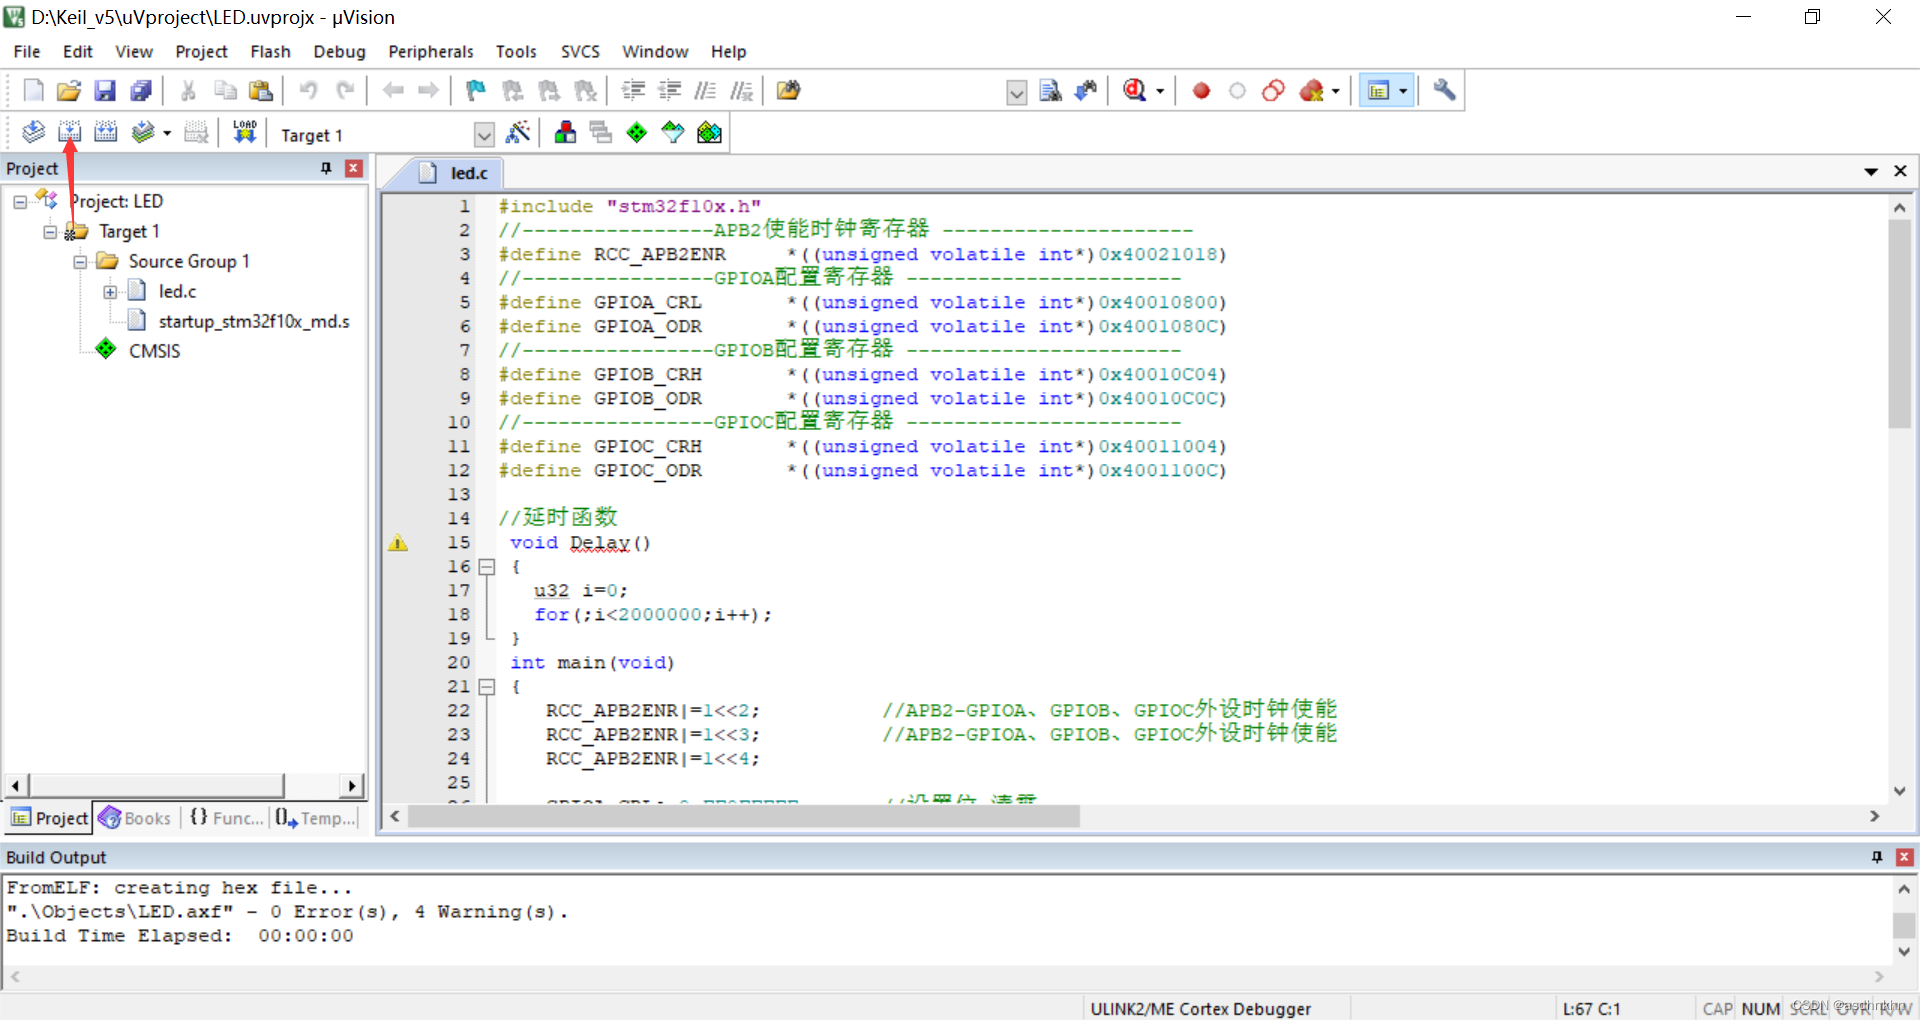Manage Run-Time Environment using the green diamond icon
The width and height of the screenshot is (1920, 1020).
(637, 132)
